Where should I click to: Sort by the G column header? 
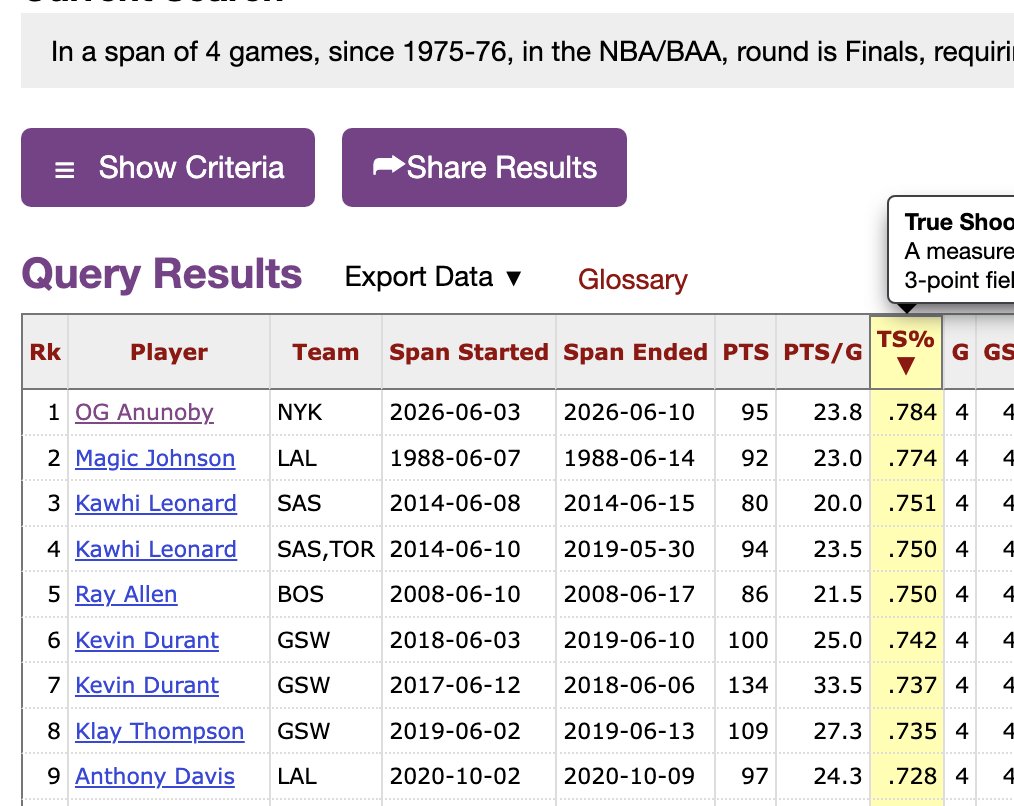pyautogui.click(x=960, y=352)
